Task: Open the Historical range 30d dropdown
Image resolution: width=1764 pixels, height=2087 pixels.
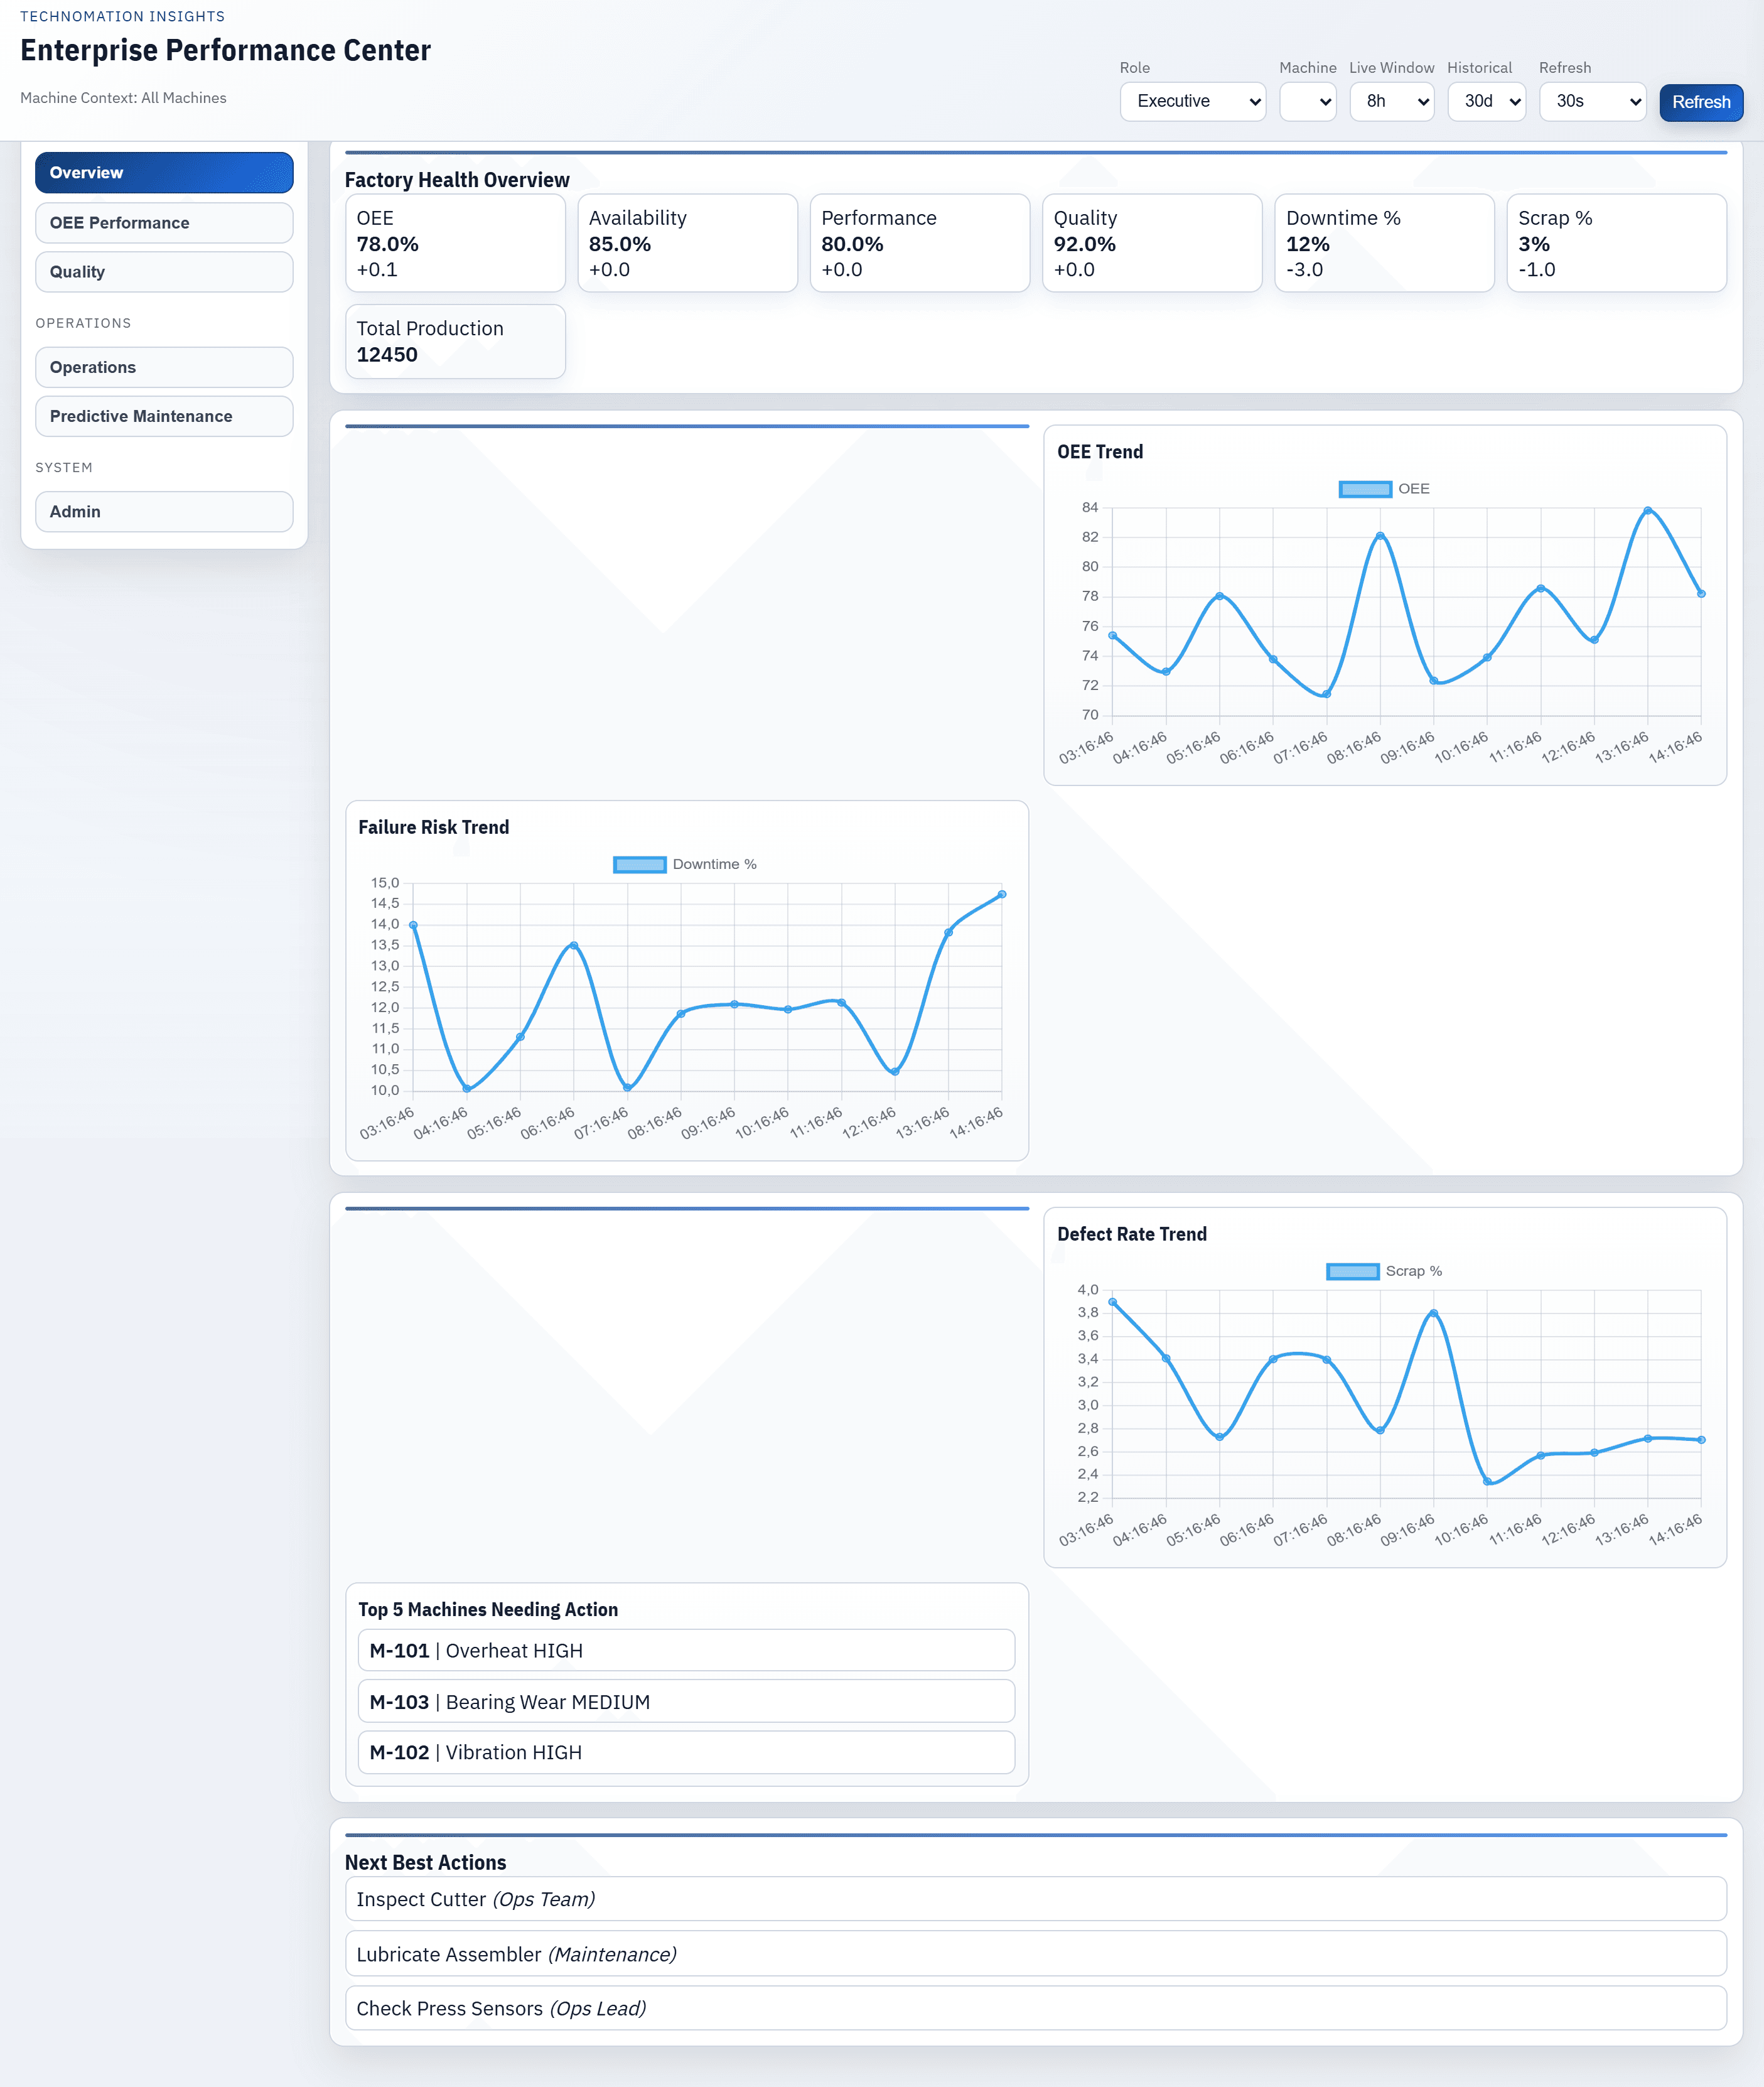Action: [1486, 101]
